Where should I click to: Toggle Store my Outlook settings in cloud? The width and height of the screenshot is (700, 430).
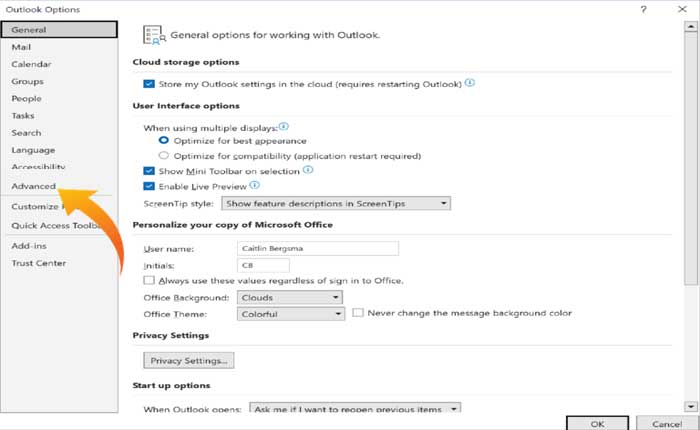(150, 84)
